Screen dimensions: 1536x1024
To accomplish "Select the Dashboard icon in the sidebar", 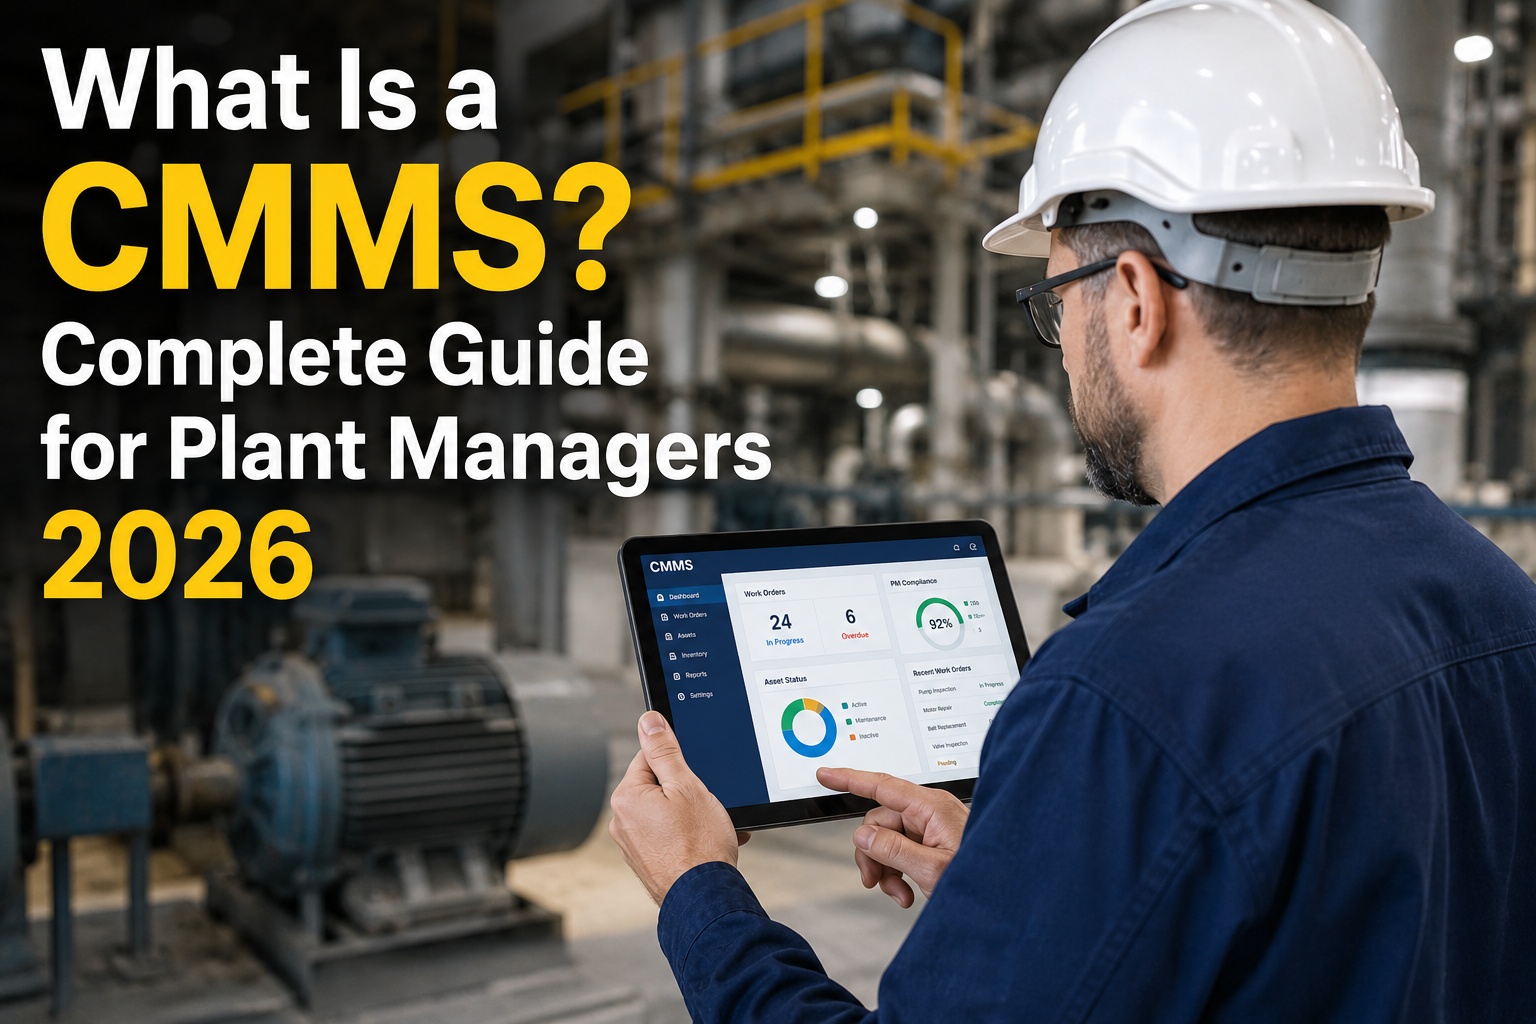I will [x=660, y=597].
